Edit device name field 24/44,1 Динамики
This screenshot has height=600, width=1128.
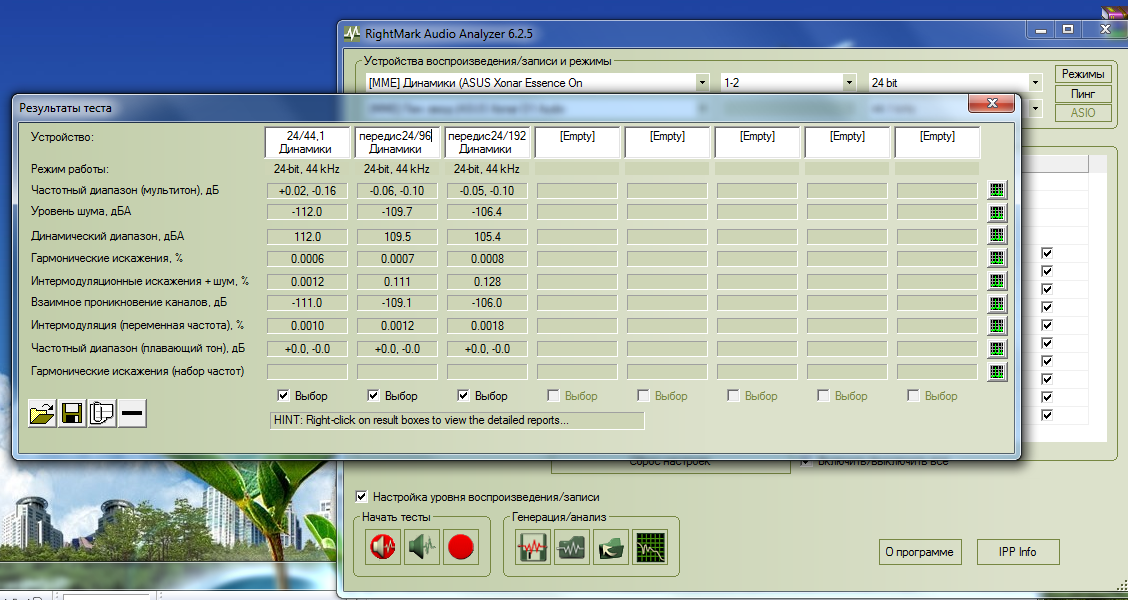[x=308, y=142]
